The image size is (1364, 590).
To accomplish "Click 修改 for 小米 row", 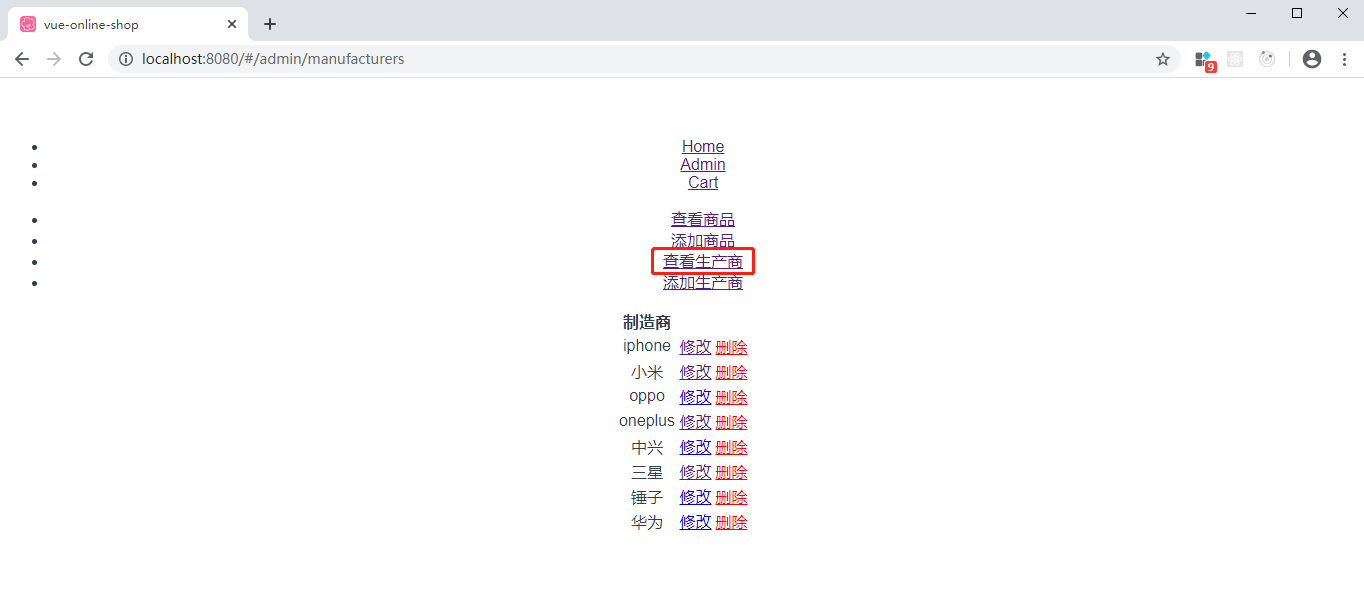I will [696, 372].
